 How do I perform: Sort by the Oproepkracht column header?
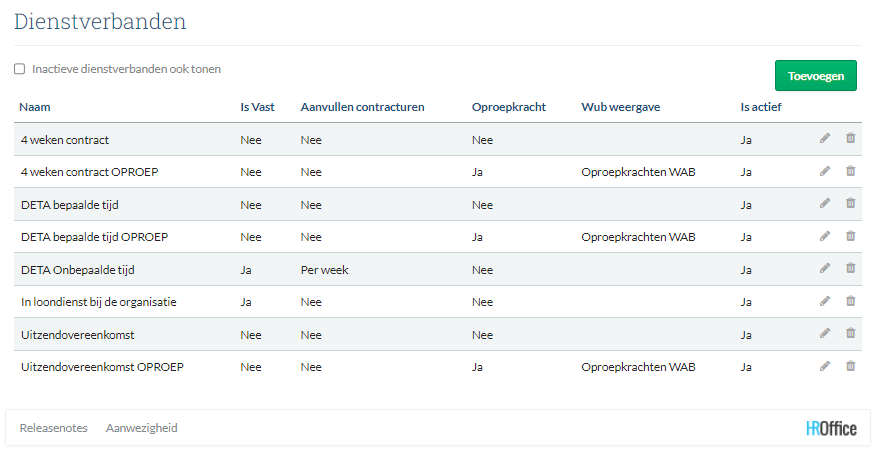tap(508, 107)
